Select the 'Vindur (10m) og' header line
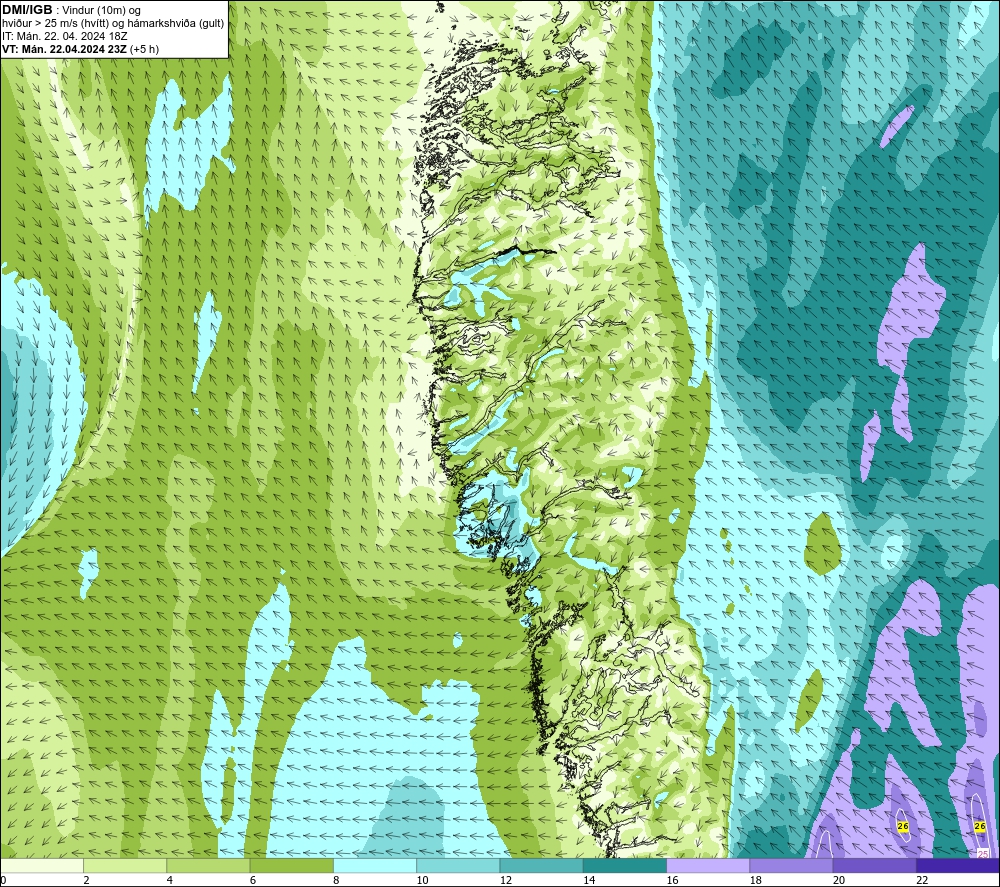Viewport: 1000px width, 887px height. (102, 11)
